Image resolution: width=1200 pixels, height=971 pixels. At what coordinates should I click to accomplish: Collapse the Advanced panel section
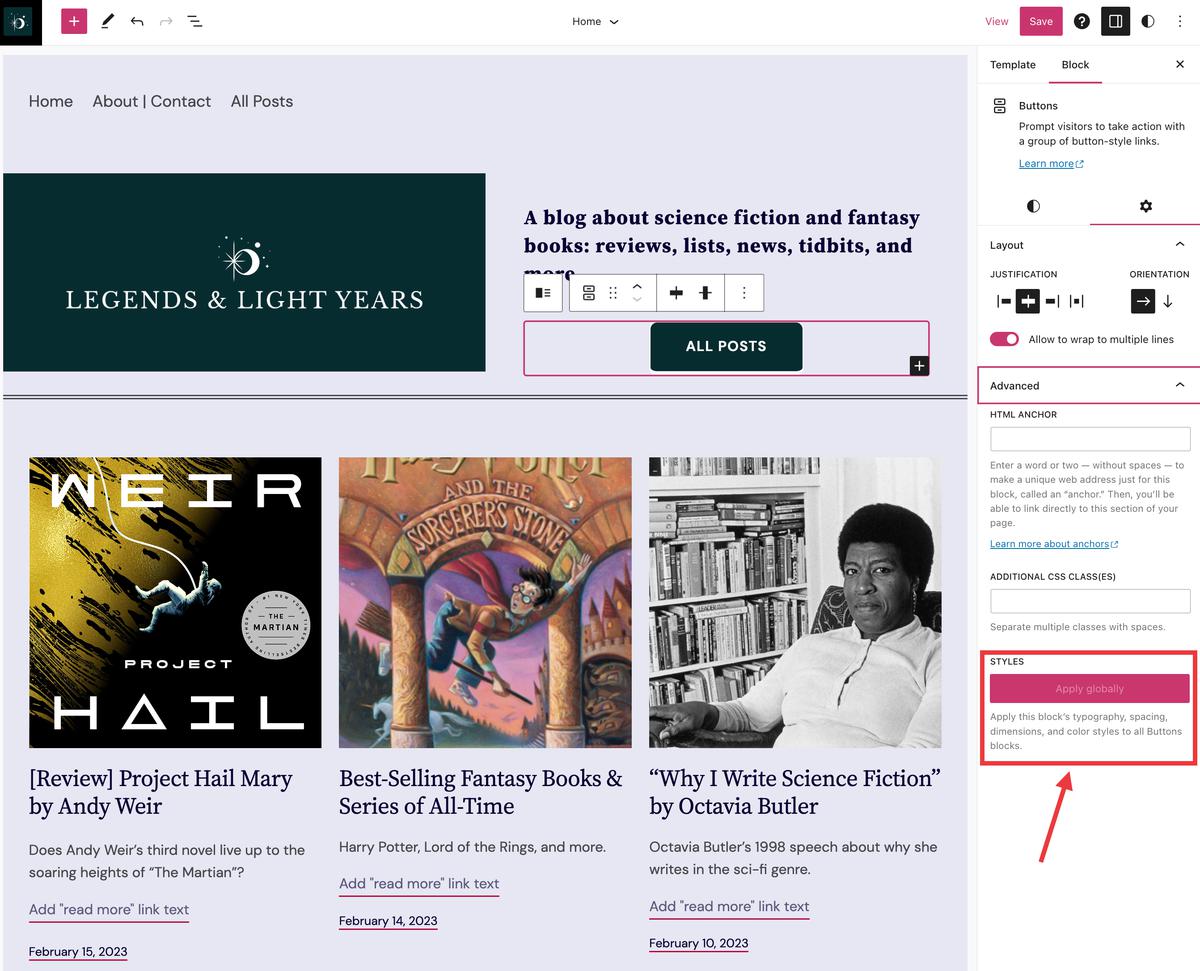[x=1180, y=385]
